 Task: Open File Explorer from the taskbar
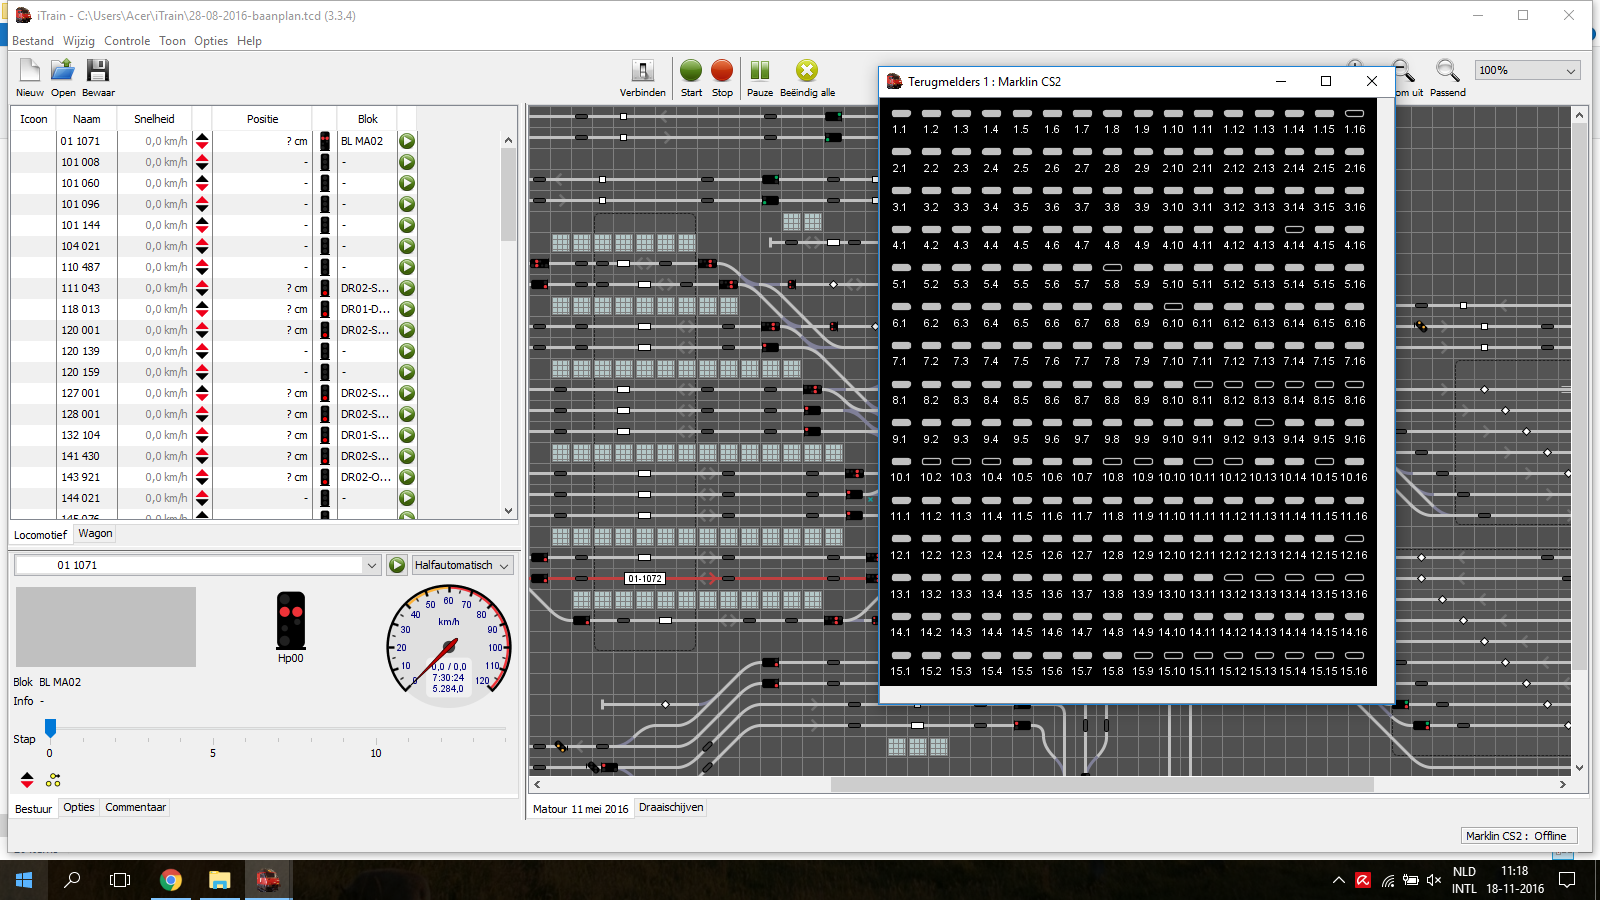(219, 880)
